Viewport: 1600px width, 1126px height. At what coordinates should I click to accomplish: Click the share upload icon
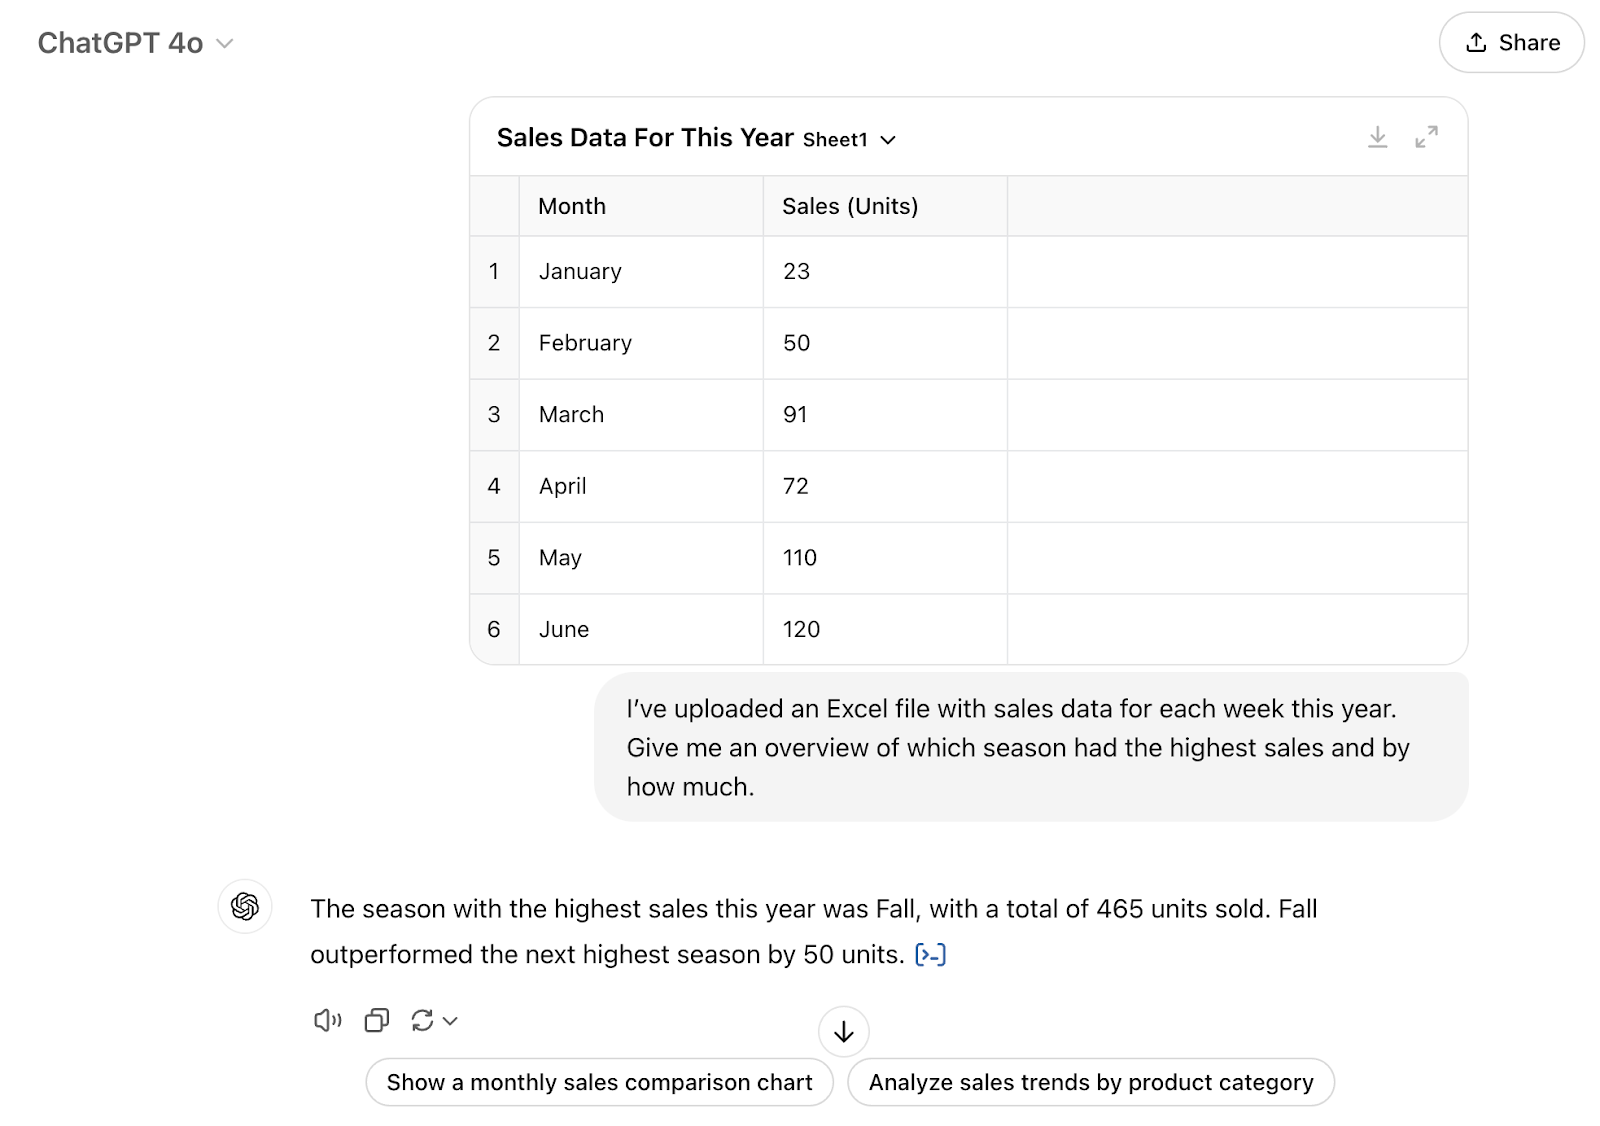point(1476,42)
